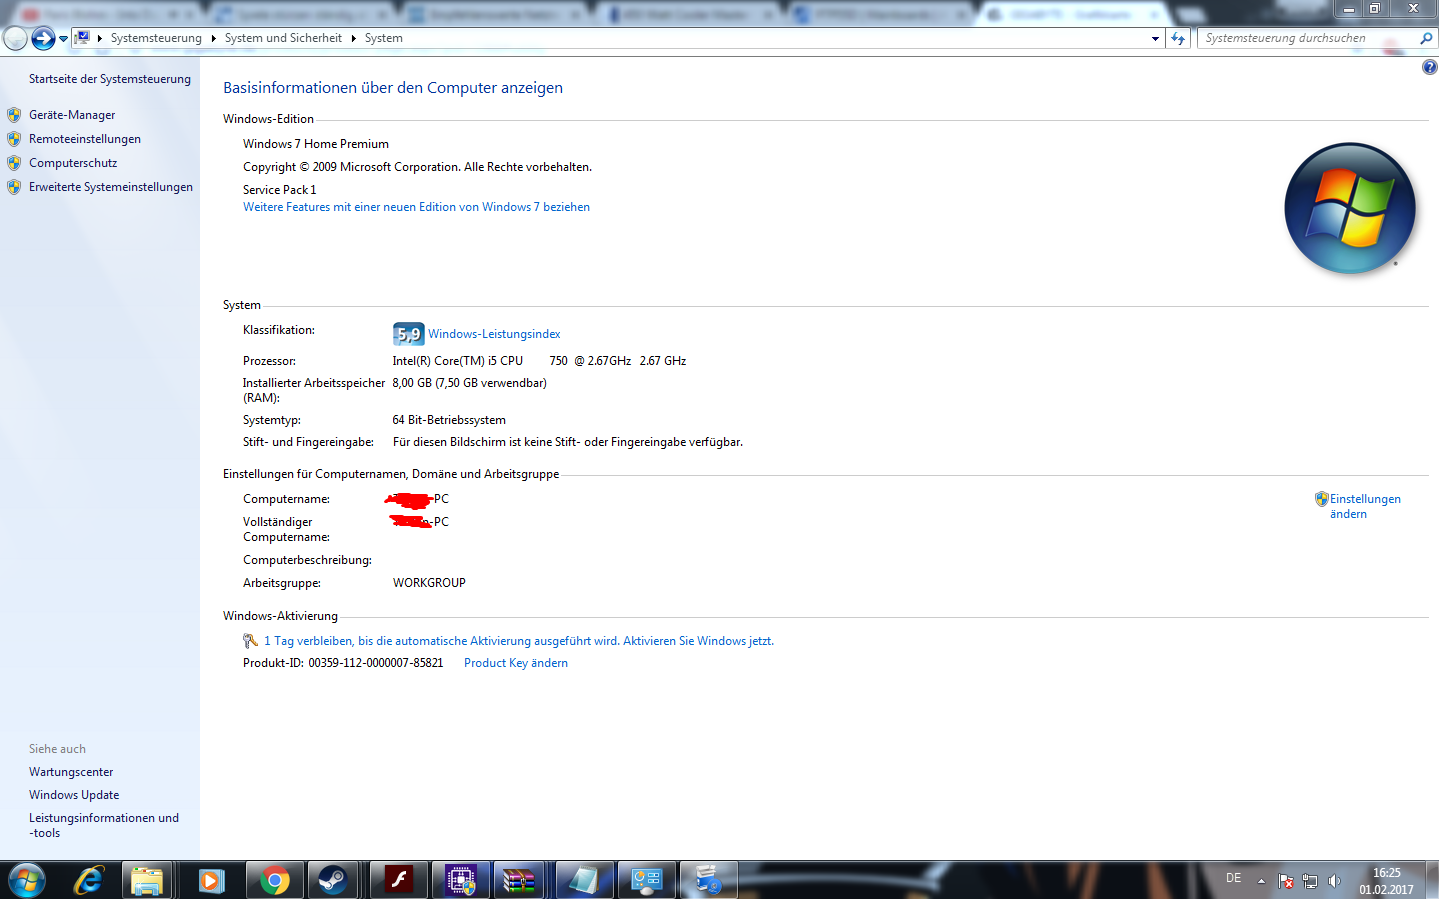Screen dimensions: 1439x899
Task: Open the notepad-style app taskbar icon
Action: pyautogui.click(x=585, y=880)
